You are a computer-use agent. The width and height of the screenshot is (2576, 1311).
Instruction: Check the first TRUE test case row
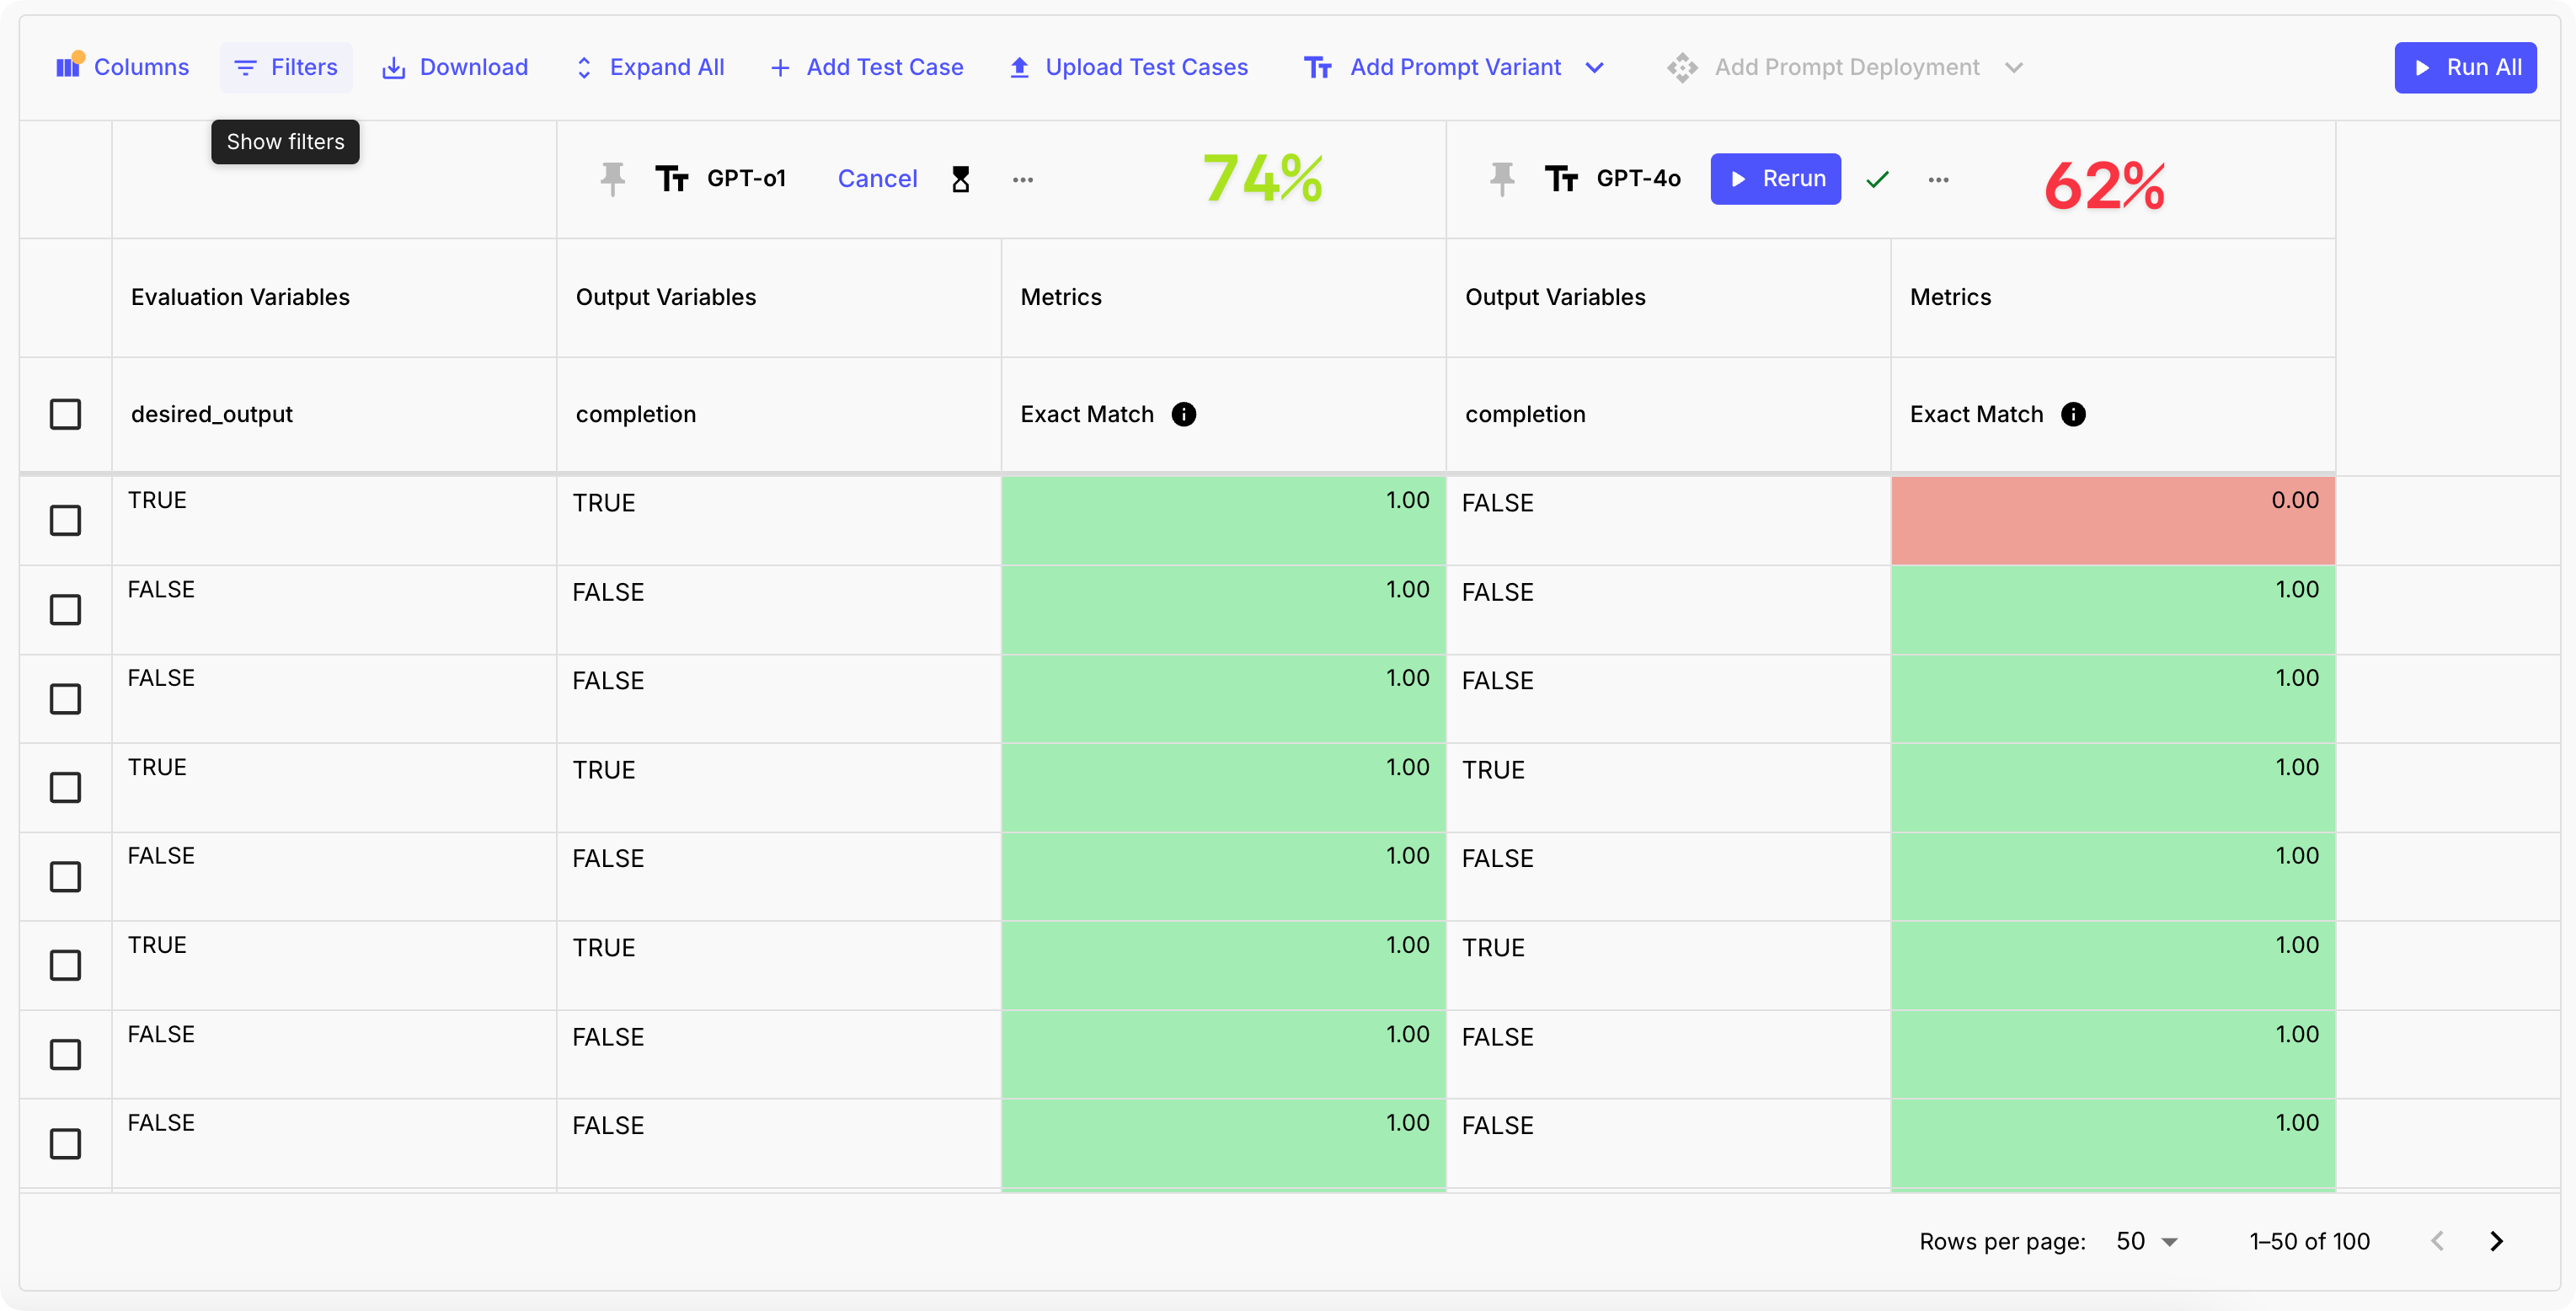pyautogui.click(x=65, y=520)
